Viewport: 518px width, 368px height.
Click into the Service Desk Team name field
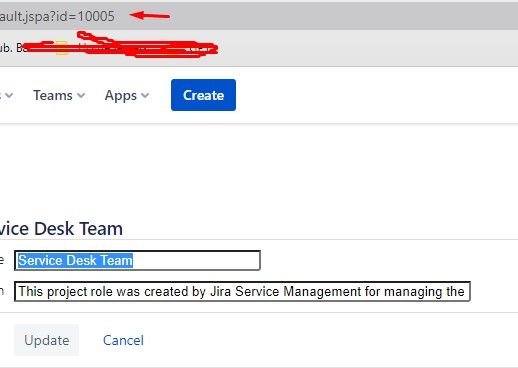[x=137, y=260]
